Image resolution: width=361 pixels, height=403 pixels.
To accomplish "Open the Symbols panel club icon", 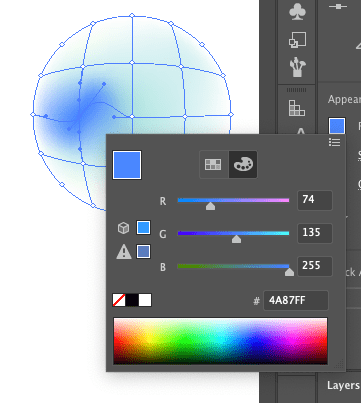I will point(297,12).
